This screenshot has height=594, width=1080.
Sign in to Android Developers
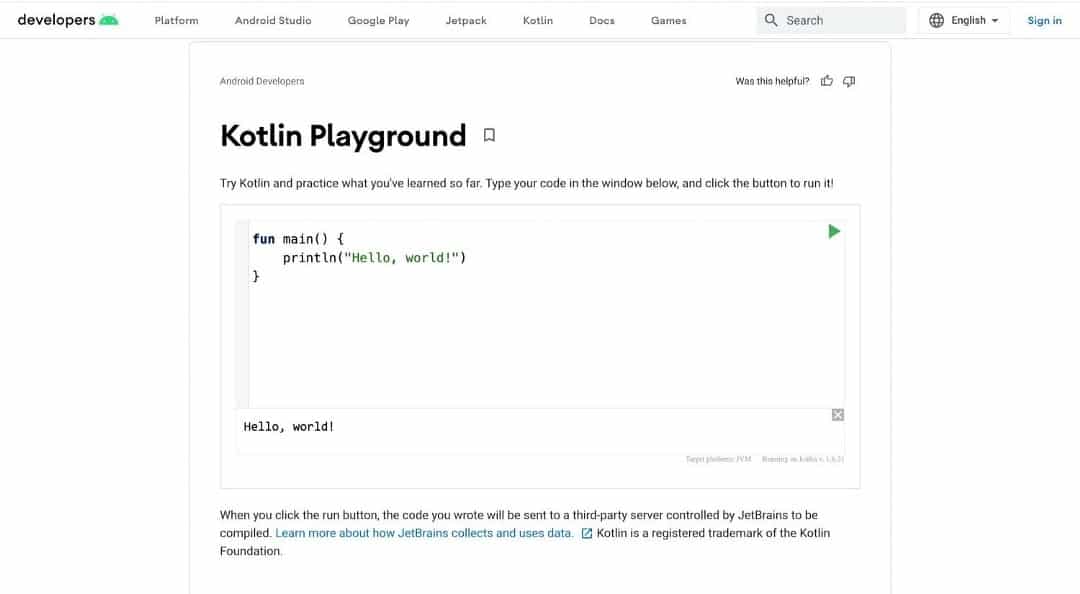(x=1044, y=20)
